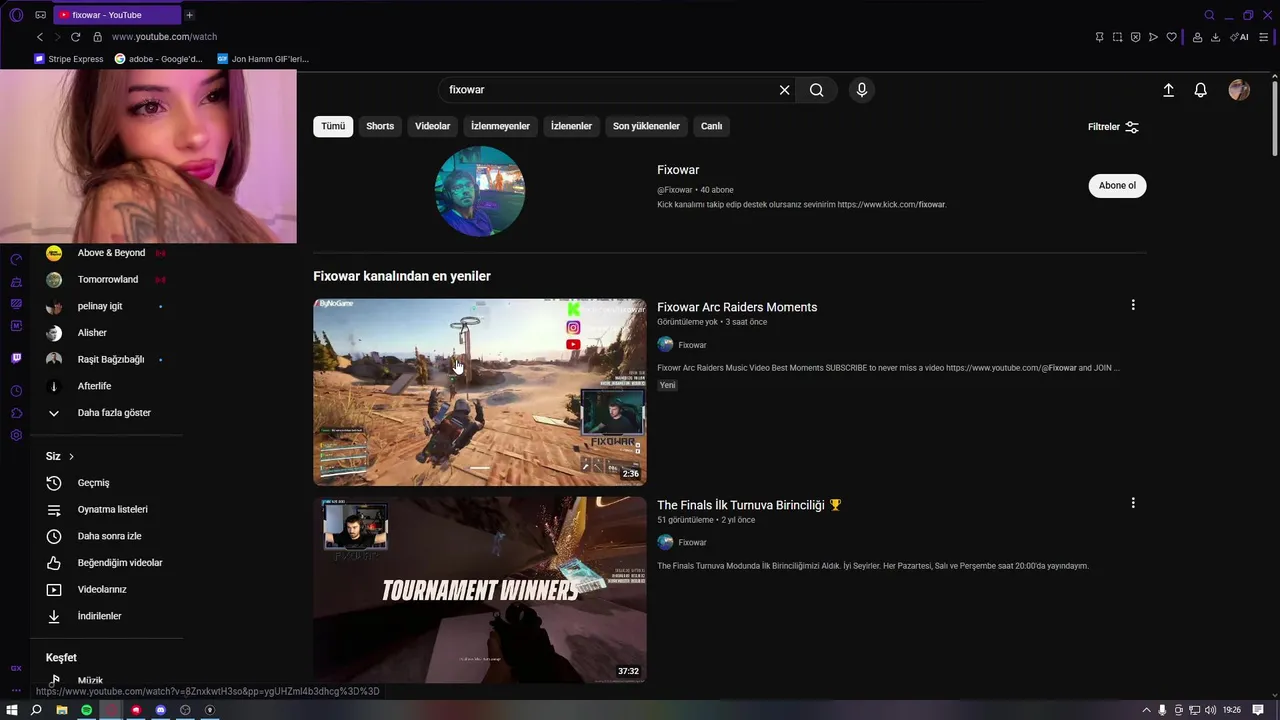The height and width of the screenshot is (720, 1280).
Task: Play the Arc Raiders Moments thumbnail
Action: tap(480, 392)
